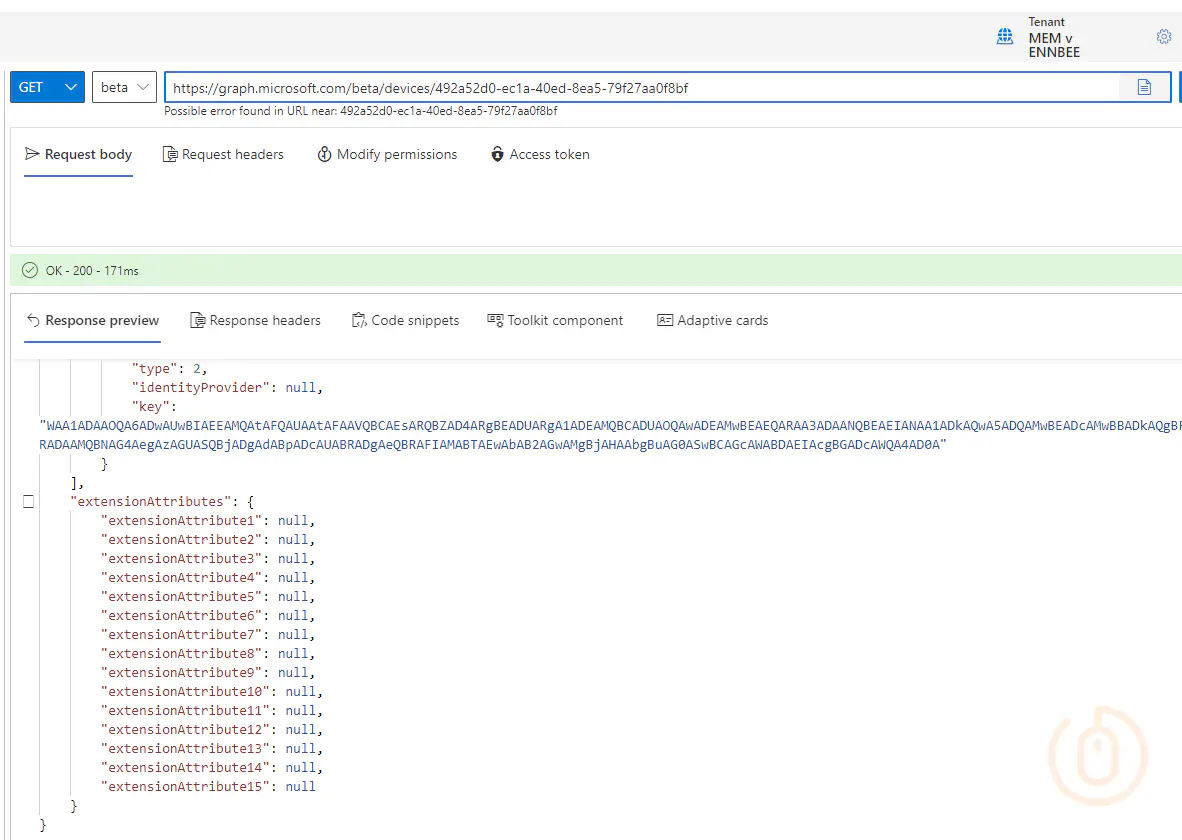Open the Response headers tab
The width and height of the screenshot is (1182, 840).
click(255, 321)
